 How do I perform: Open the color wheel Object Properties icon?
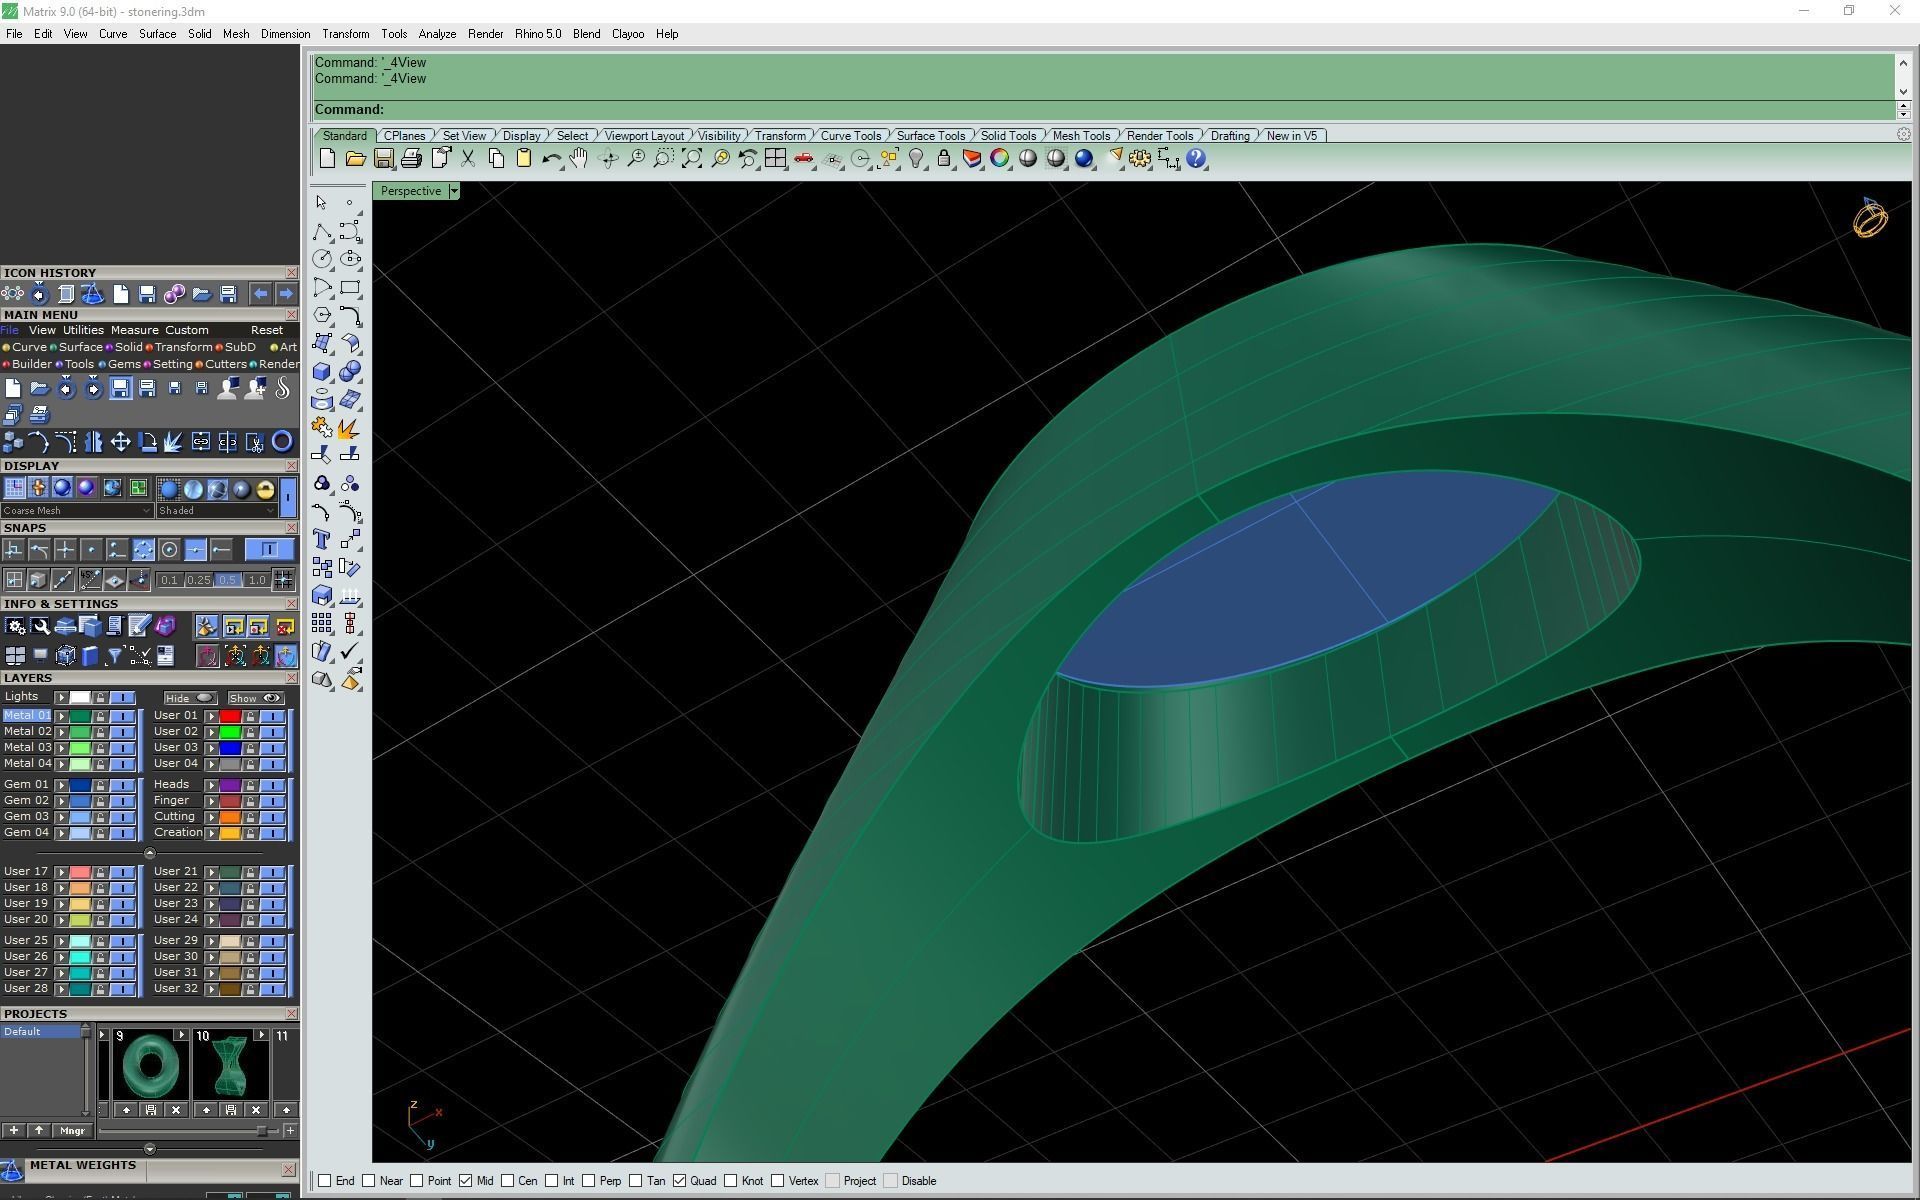click(x=1000, y=158)
